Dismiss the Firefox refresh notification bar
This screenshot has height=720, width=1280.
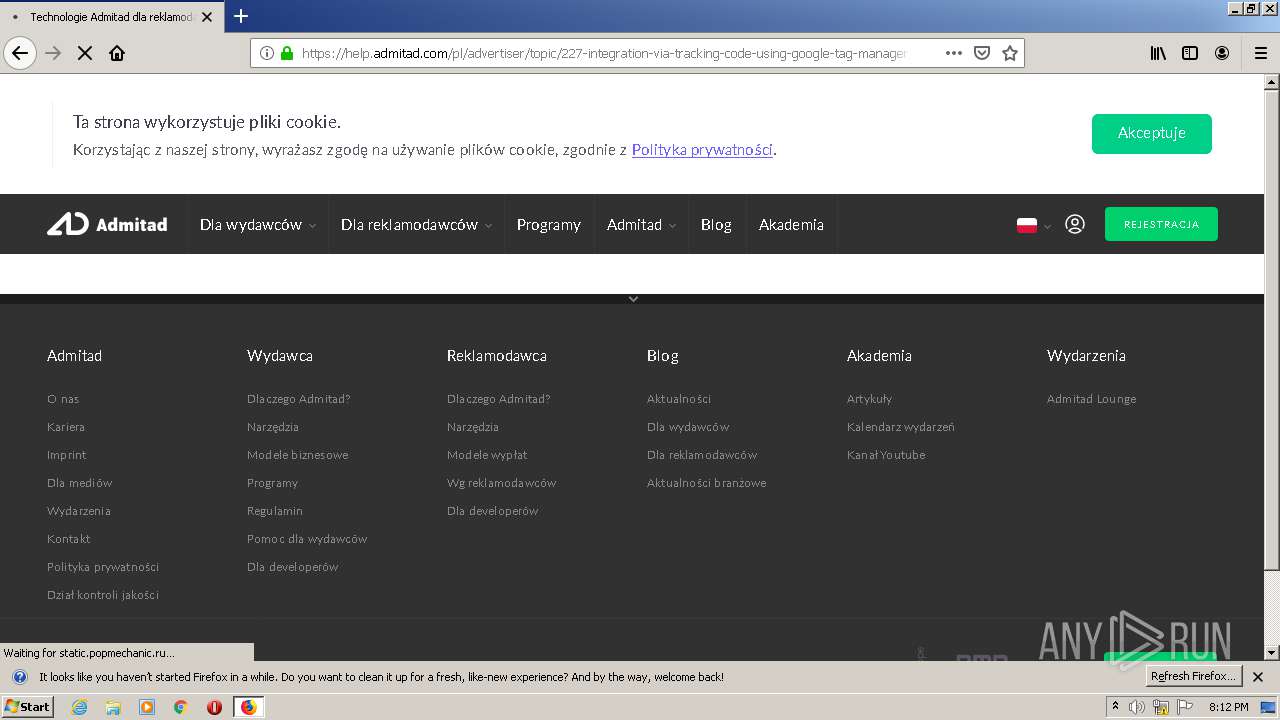1258,677
